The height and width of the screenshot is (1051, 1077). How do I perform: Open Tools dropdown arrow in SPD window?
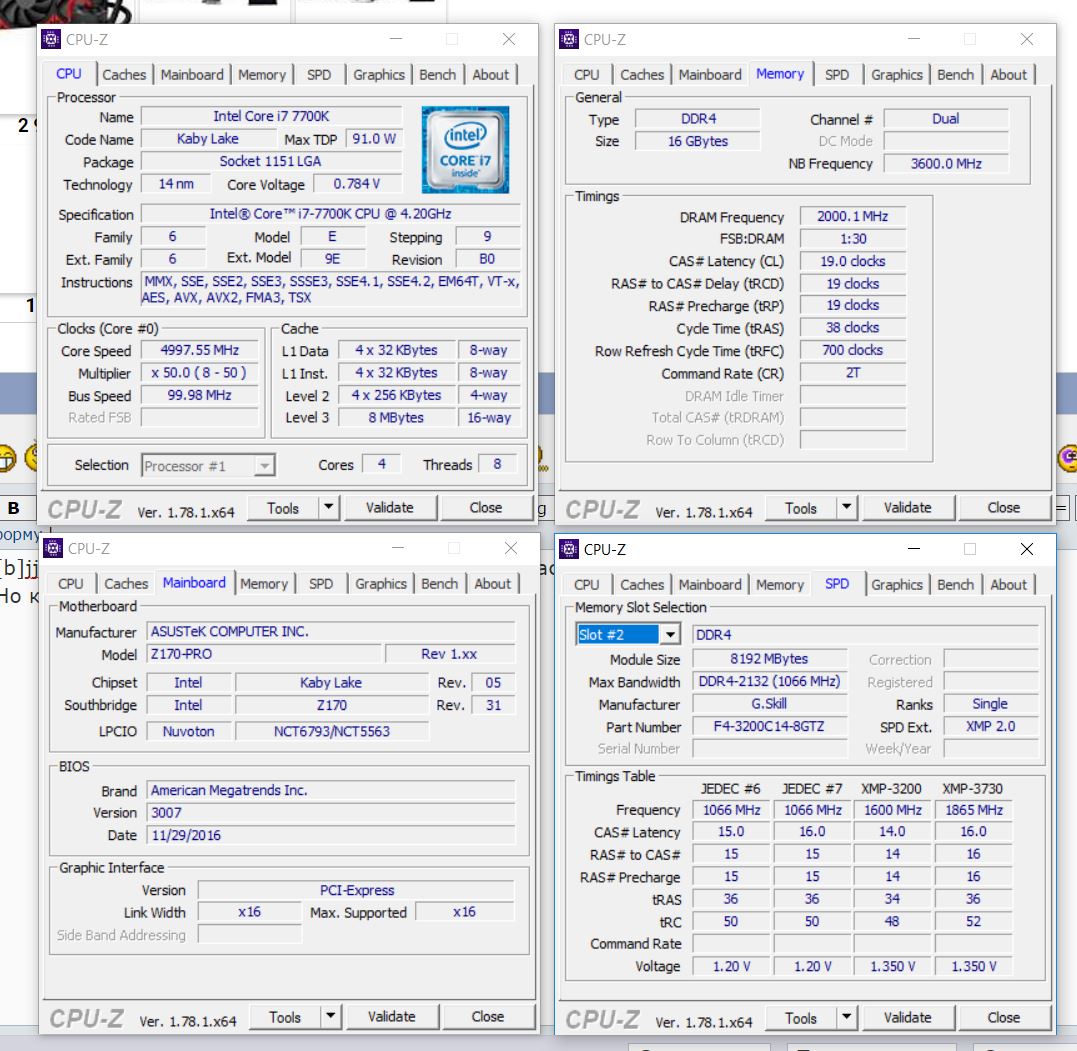click(x=846, y=1017)
